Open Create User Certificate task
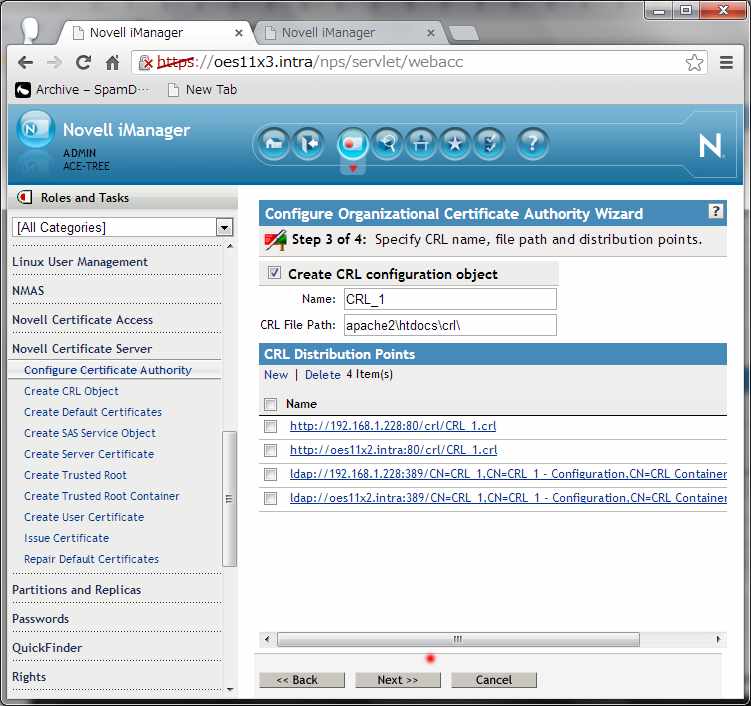Viewport: 751px width, 706px height. pos(84,517)
